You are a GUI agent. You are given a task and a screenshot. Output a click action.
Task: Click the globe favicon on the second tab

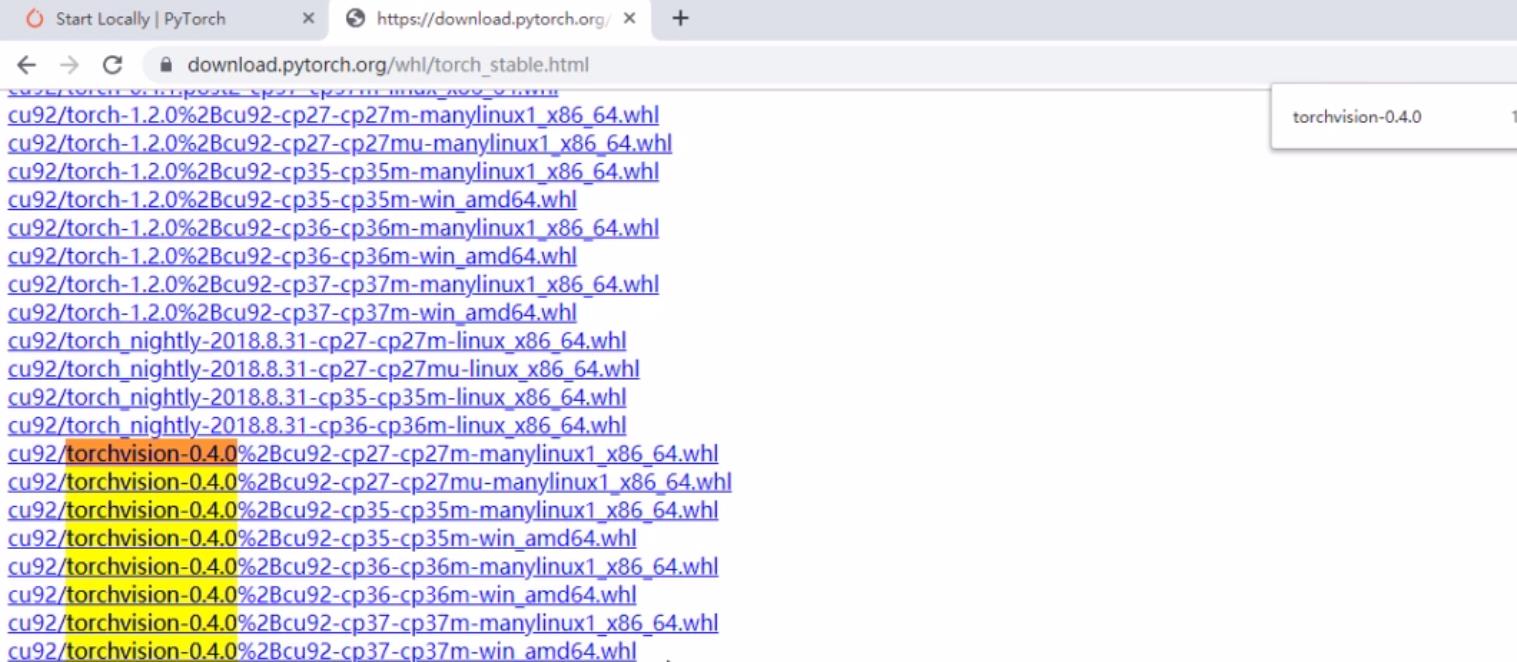(354, 18)
